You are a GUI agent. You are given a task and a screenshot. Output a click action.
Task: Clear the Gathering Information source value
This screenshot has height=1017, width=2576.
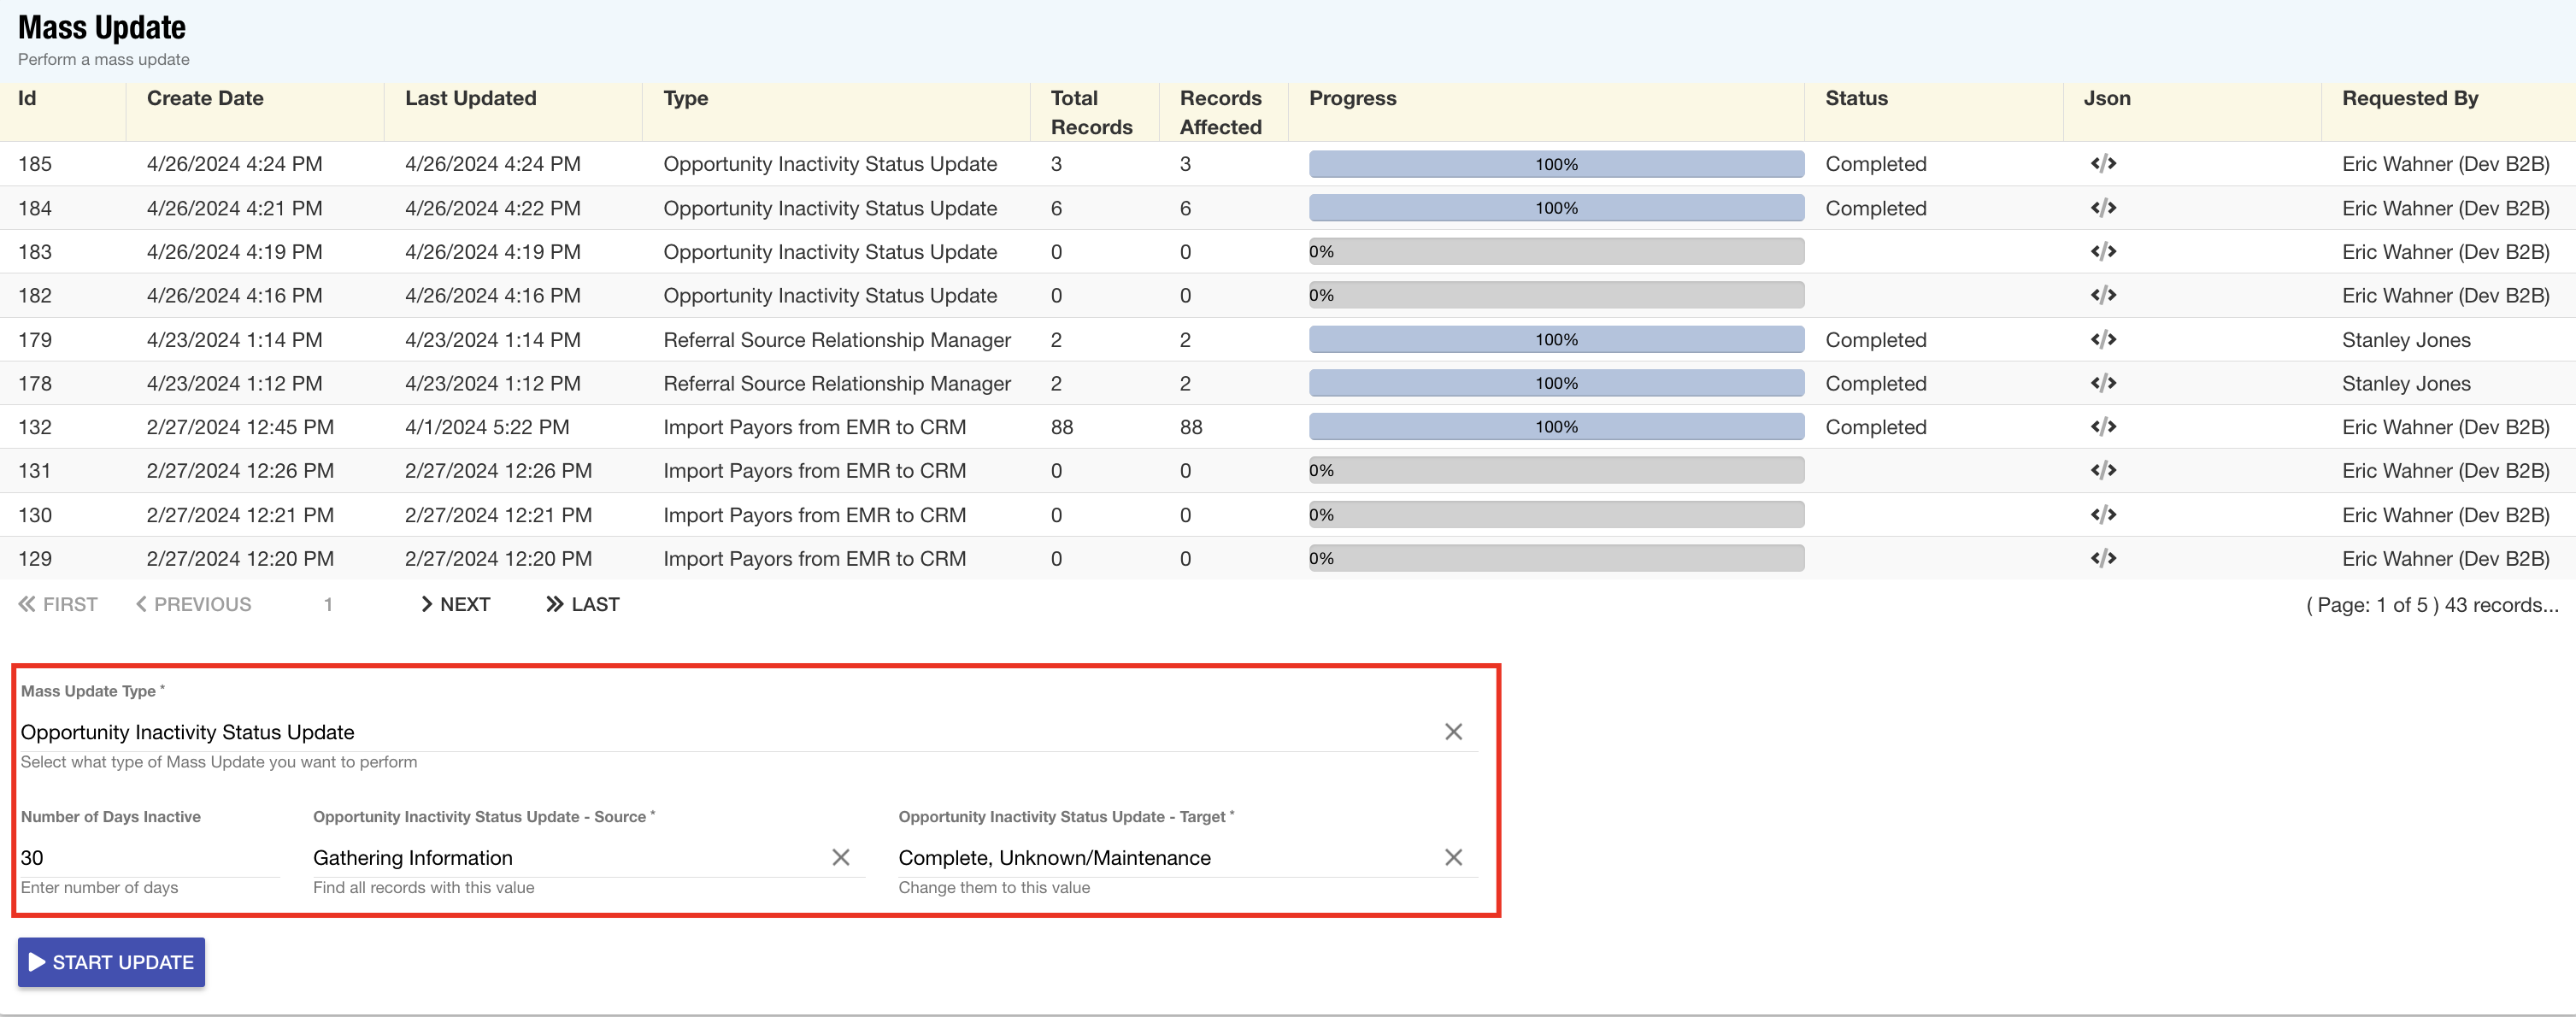click(840, 858)
